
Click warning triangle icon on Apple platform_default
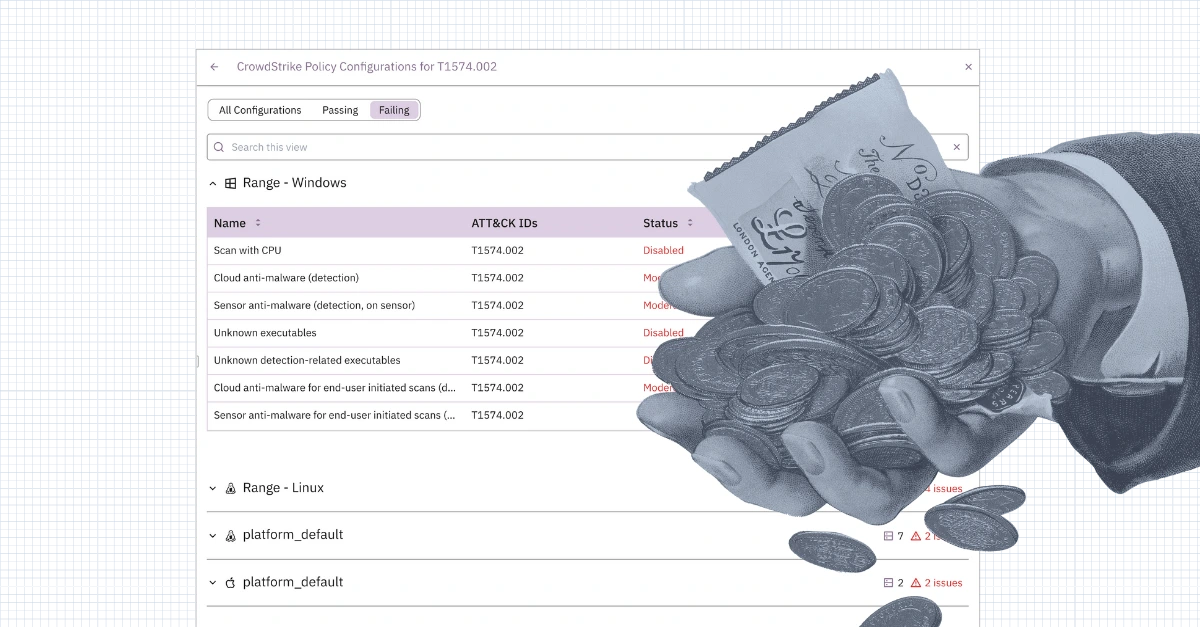coord(915,583)
